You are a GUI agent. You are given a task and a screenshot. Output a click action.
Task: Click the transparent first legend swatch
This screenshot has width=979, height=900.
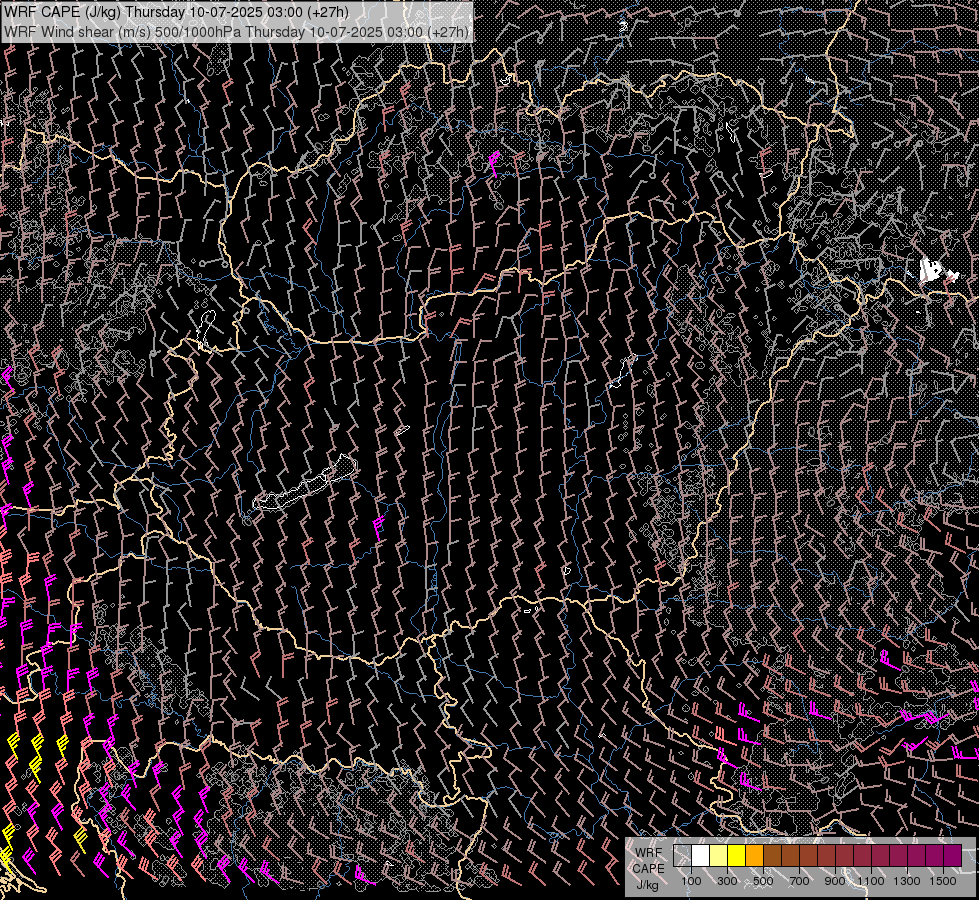(682, 856)
